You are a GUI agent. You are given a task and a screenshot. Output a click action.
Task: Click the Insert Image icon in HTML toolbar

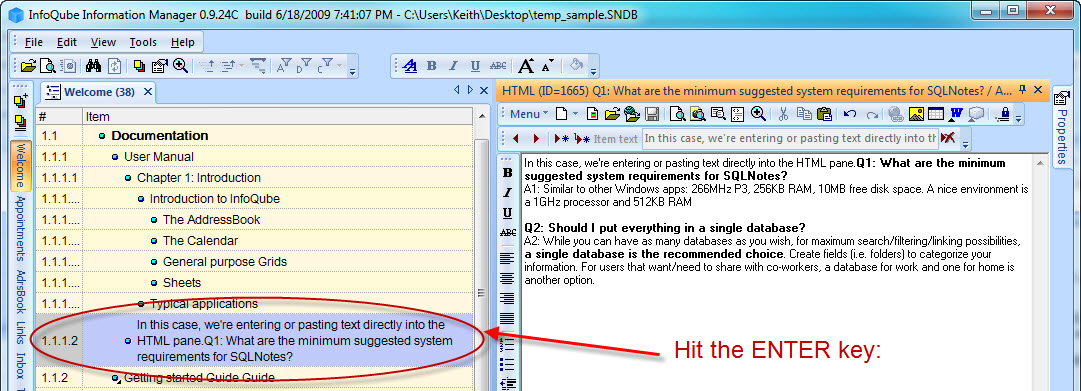pyautogui.click(x=916, y=114)
